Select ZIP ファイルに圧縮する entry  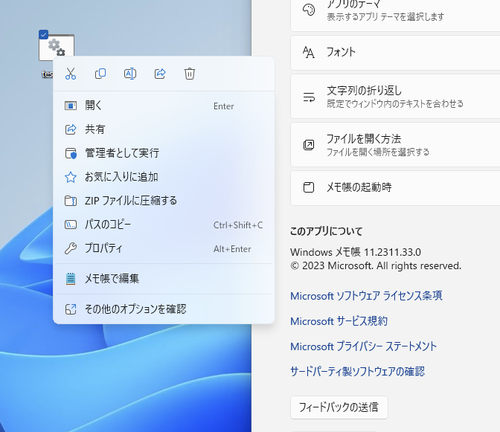163,201
